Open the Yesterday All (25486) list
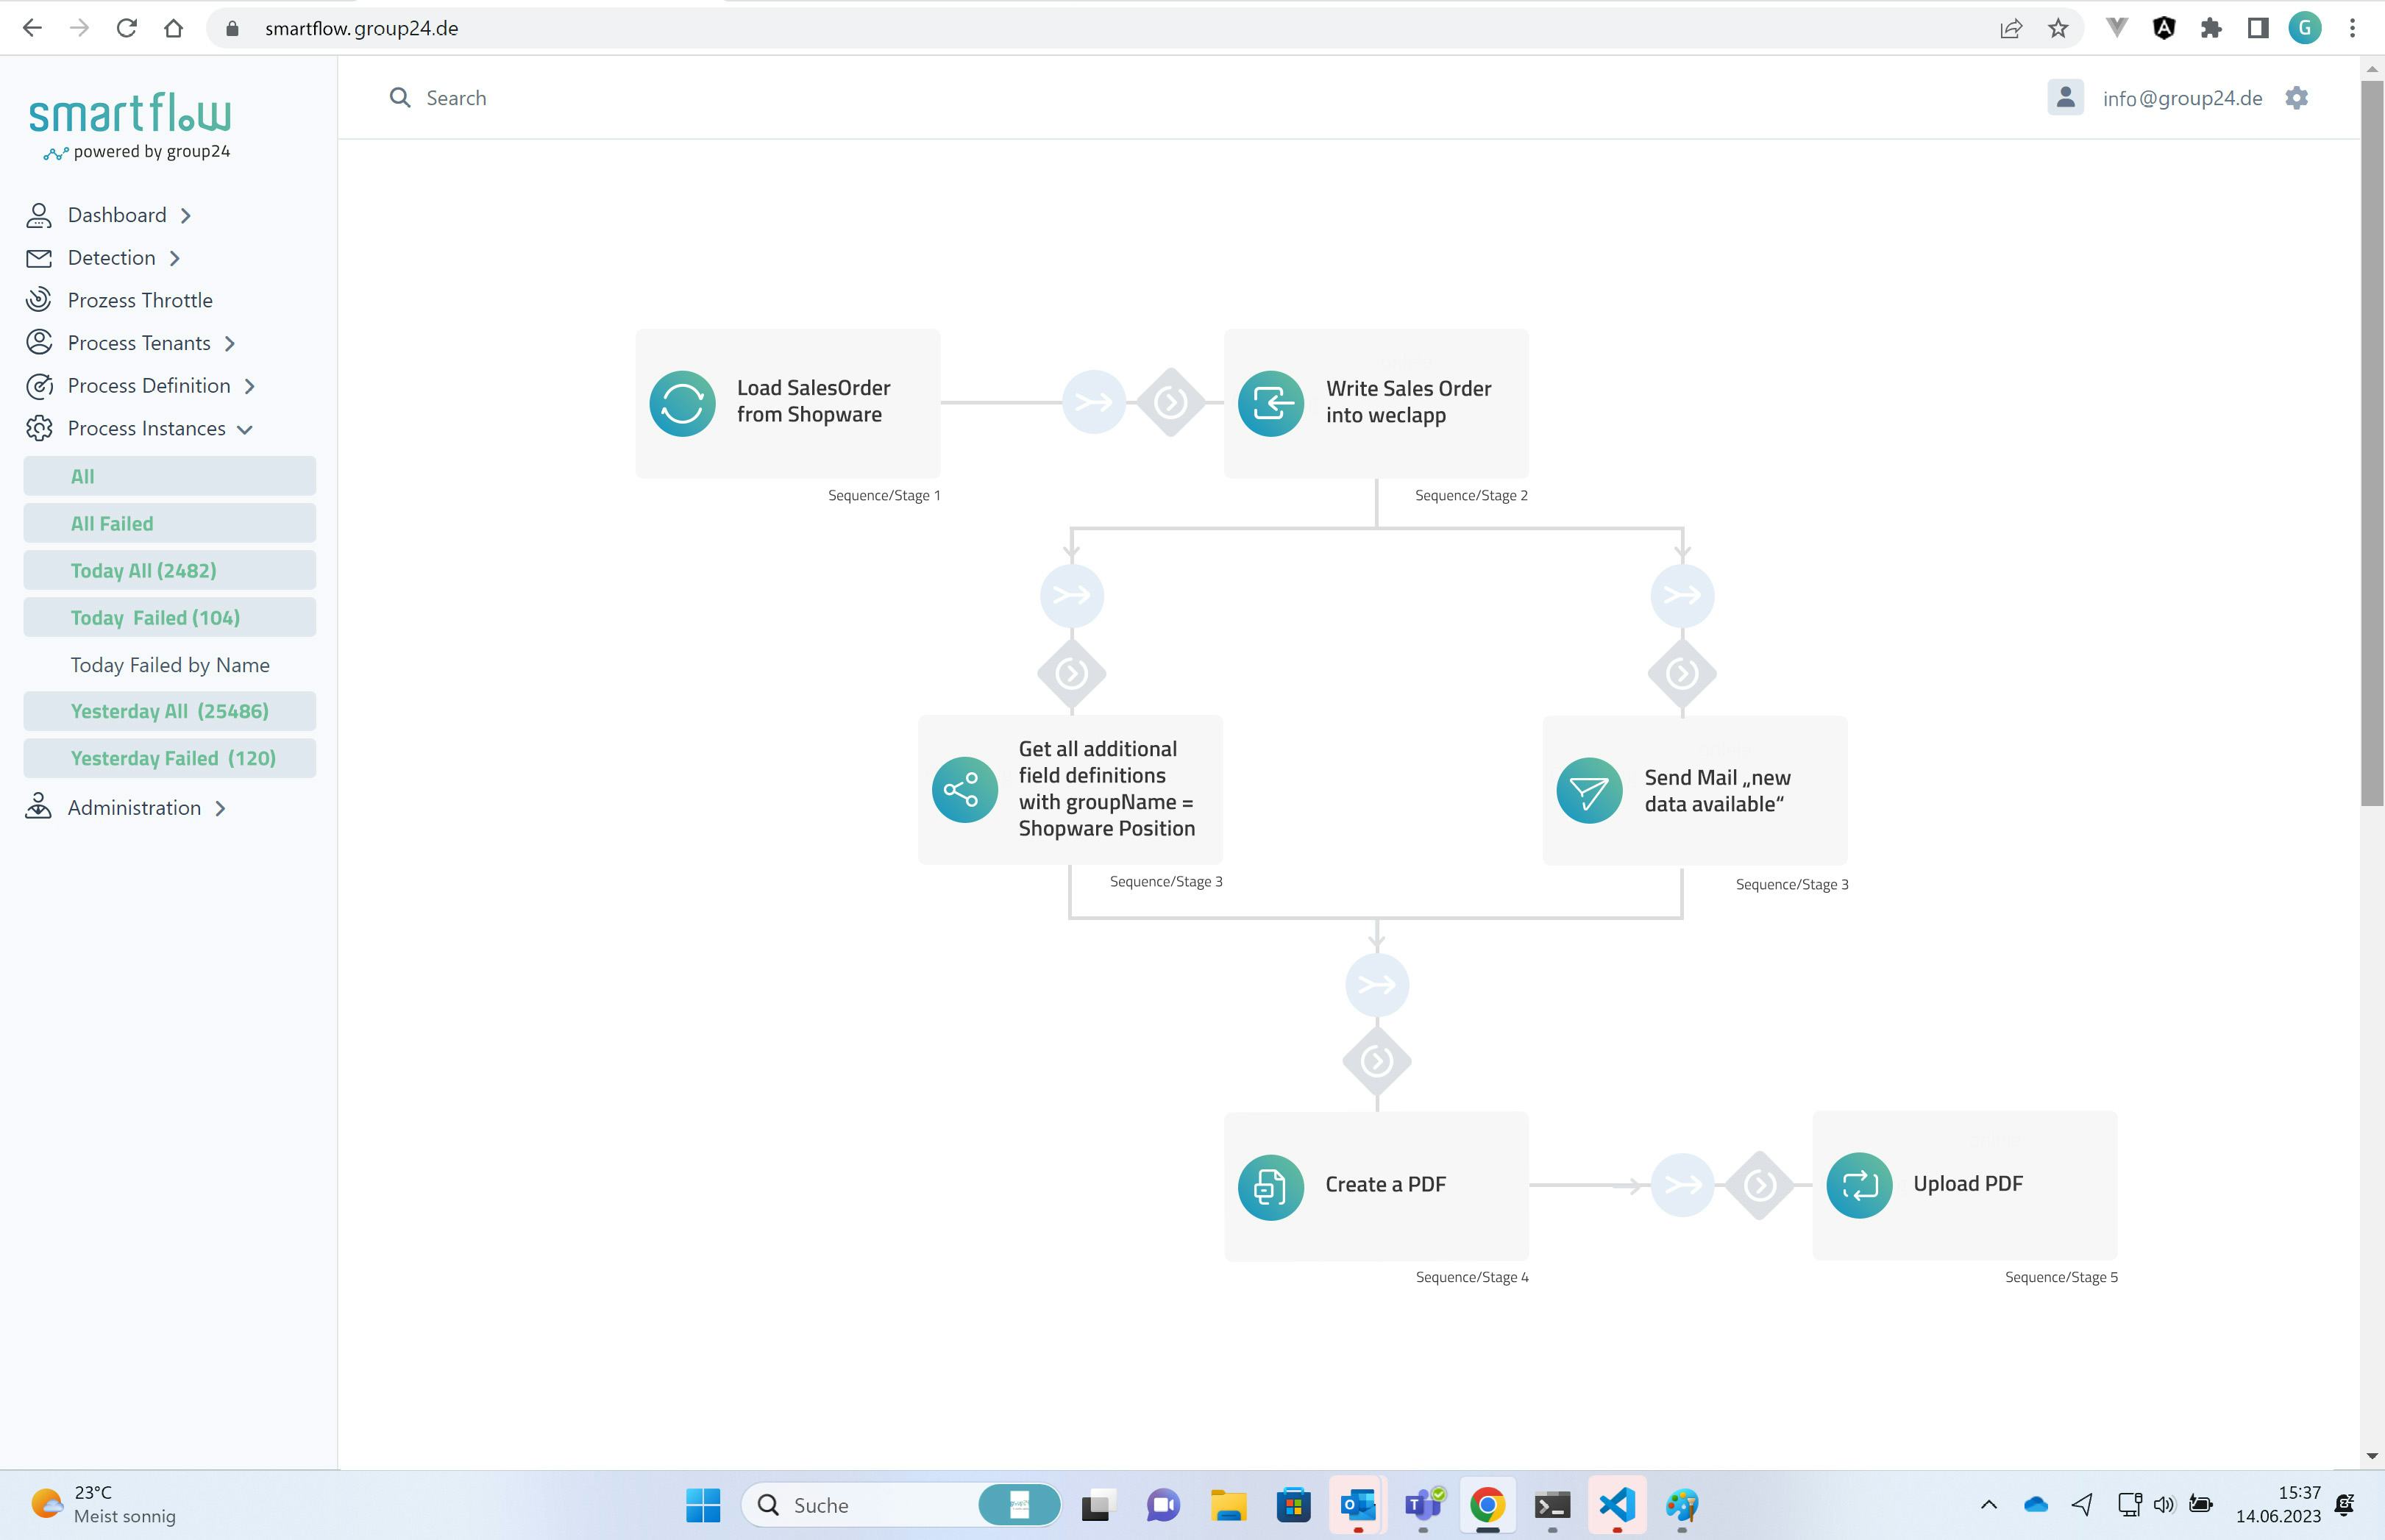This screenshot has height=1540, width=2385. click(169, 710)
